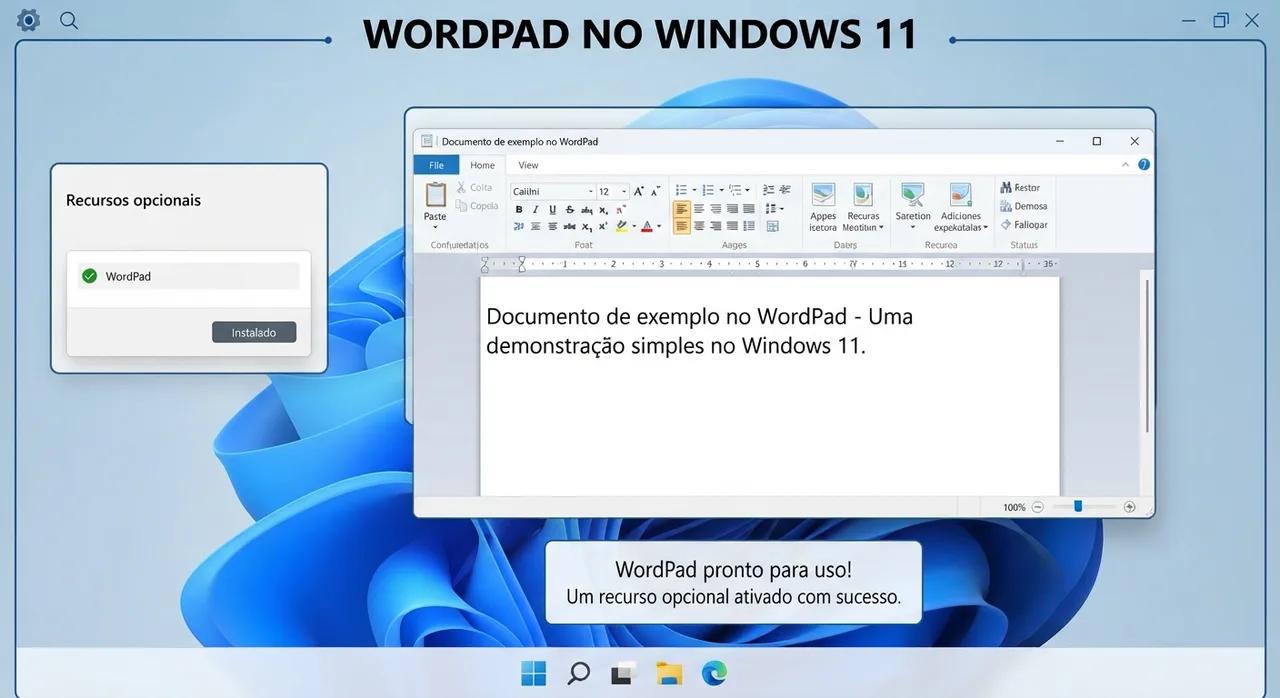Open the numbered list style arrow

(720, 190)
